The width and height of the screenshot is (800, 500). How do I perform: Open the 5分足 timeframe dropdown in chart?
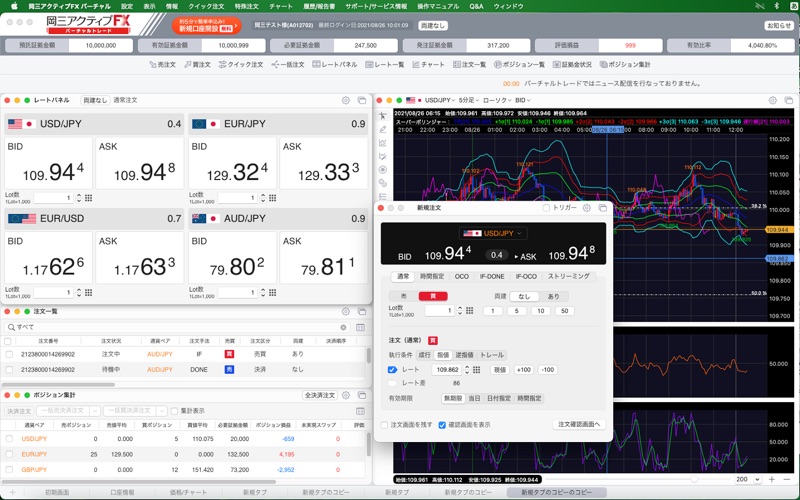[467, 101]
